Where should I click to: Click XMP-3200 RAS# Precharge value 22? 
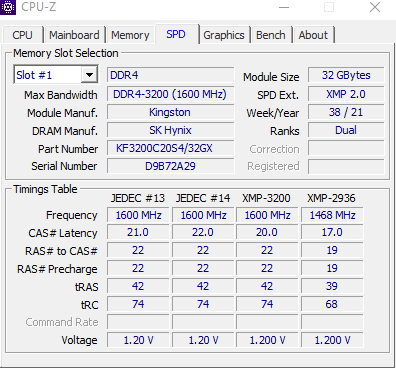267,268
